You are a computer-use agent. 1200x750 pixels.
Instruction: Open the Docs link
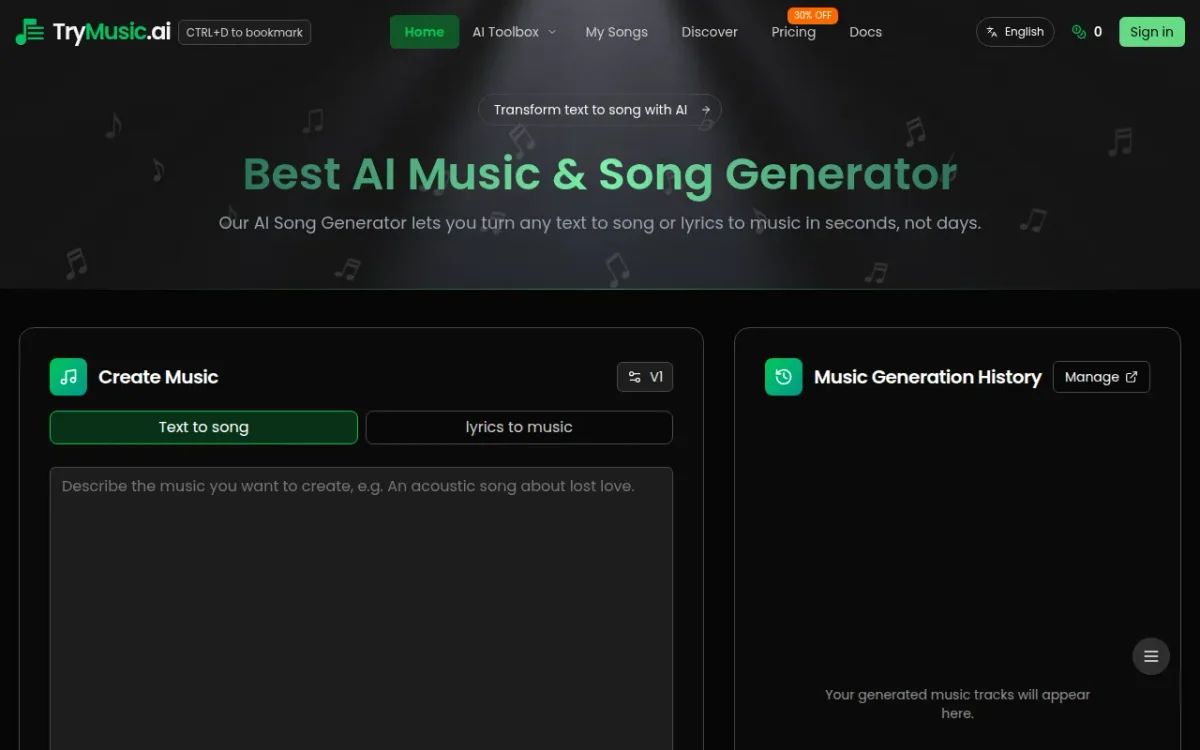click(x=866, y=32)
